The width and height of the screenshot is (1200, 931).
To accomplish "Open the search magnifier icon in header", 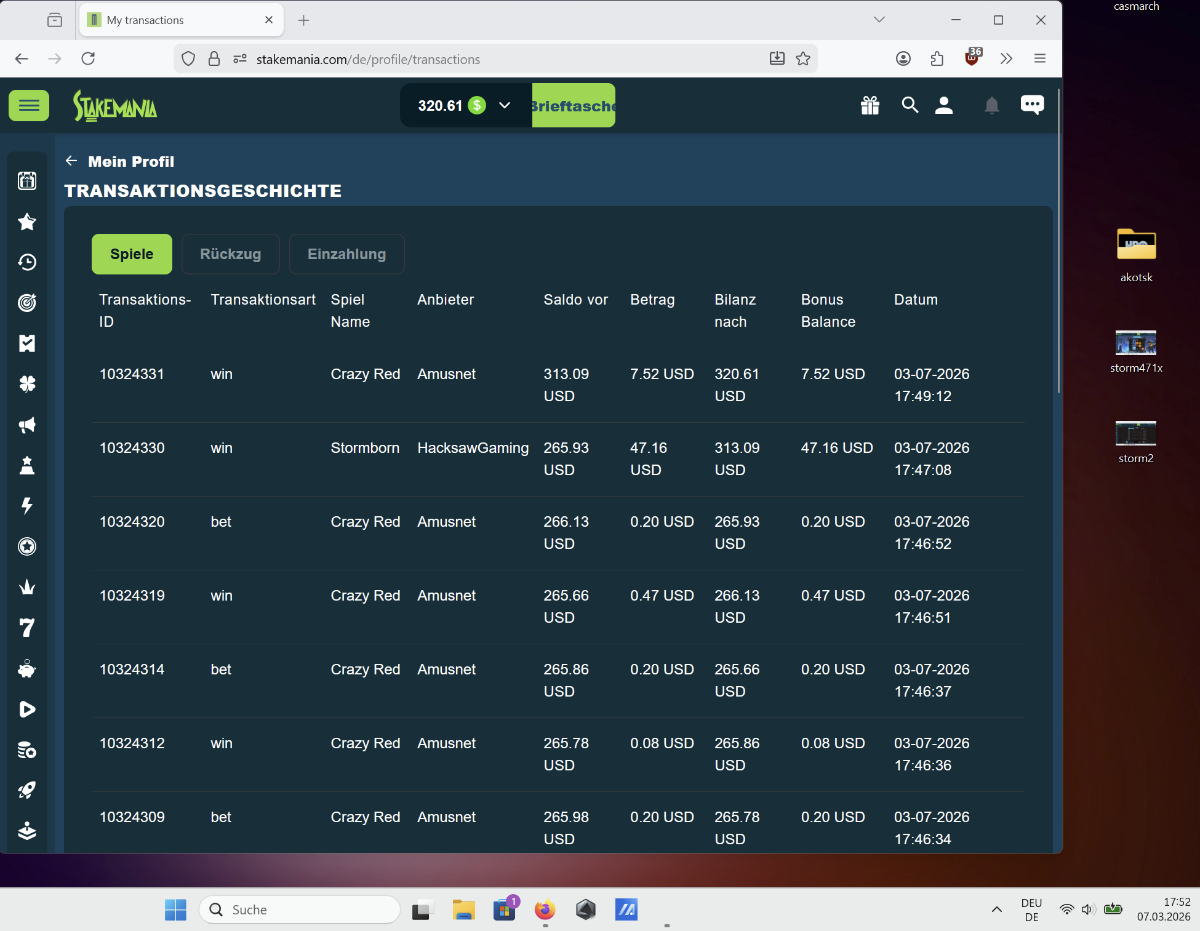I will click(x=909, y=105).
